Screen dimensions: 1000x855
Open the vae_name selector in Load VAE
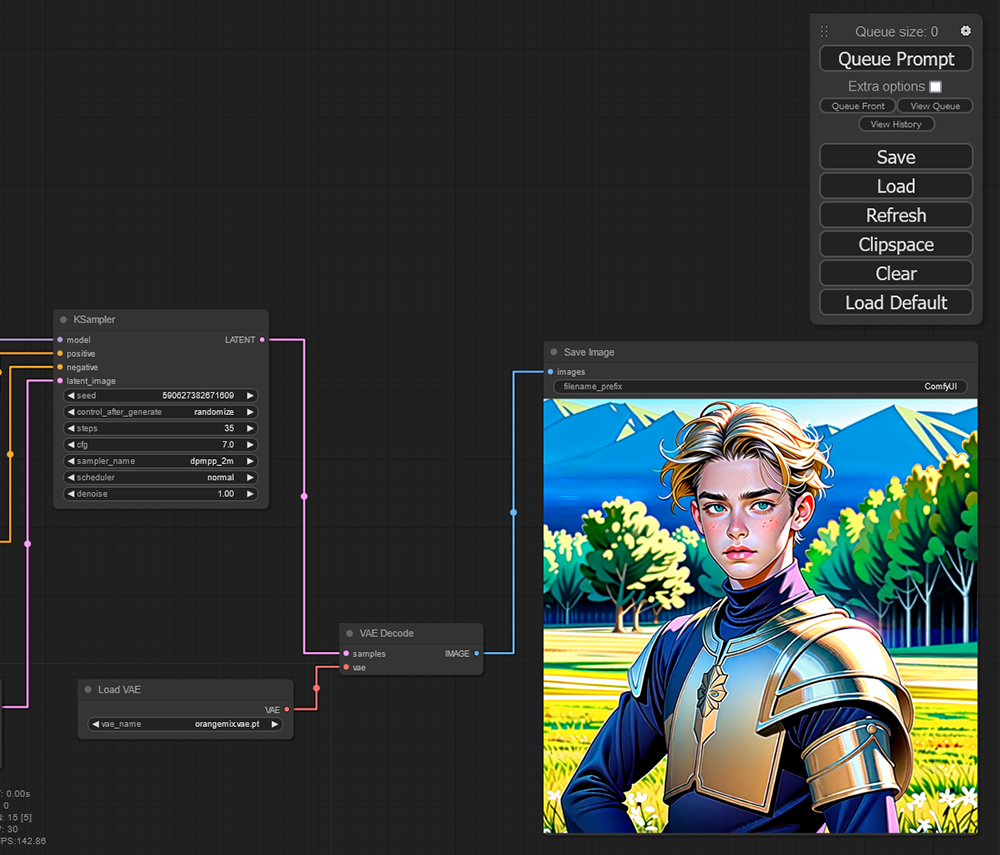tap(186, 724)
